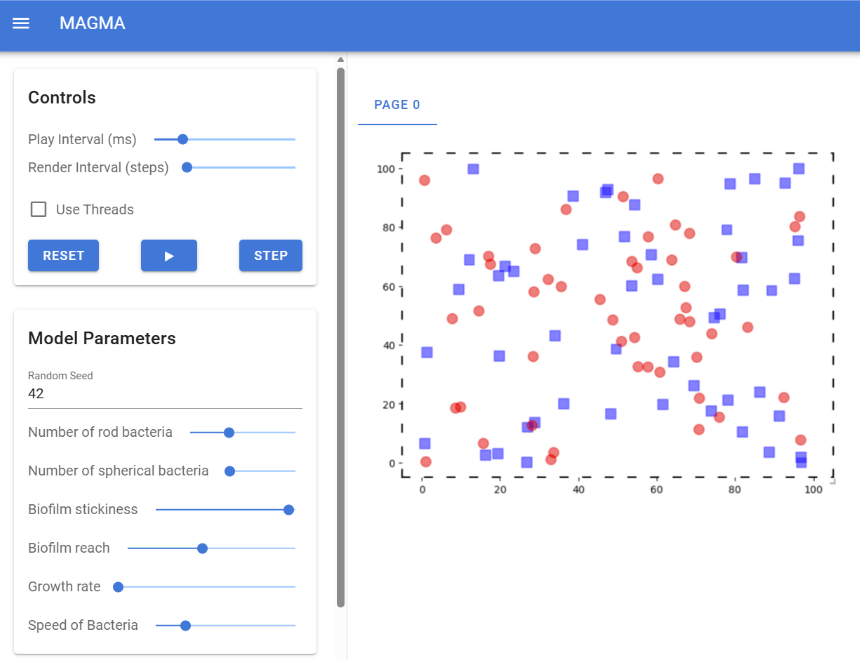Click the MAGMA title in header
Viewport: 860px width, 660px height.
(92, 23)
